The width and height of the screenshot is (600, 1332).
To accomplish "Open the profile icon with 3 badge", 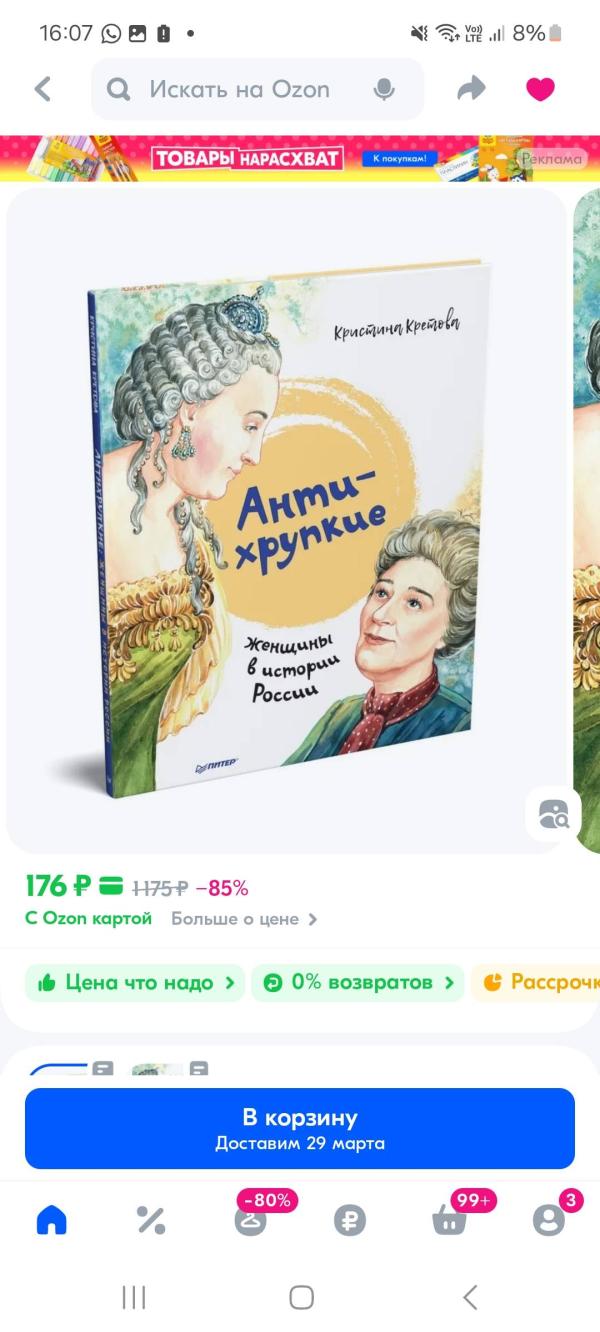I will 548,1220.
